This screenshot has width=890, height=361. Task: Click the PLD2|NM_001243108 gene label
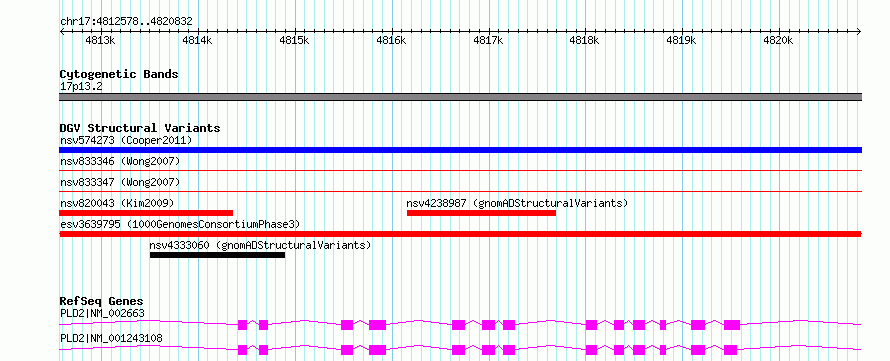pyautogui.click(x=111, y=338)
